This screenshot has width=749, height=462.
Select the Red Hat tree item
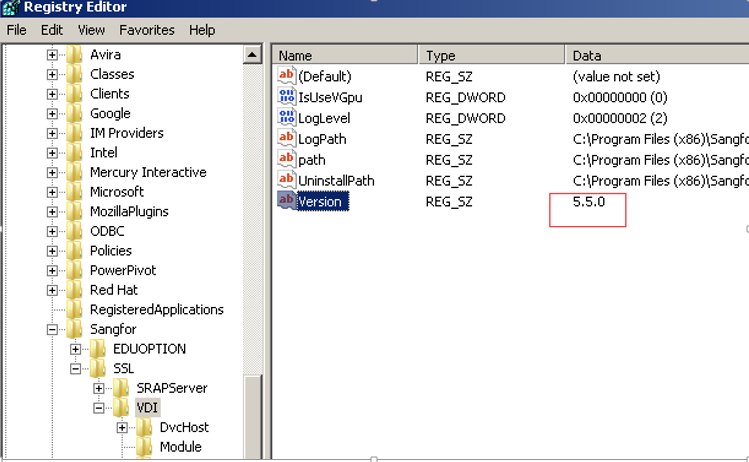114,290
